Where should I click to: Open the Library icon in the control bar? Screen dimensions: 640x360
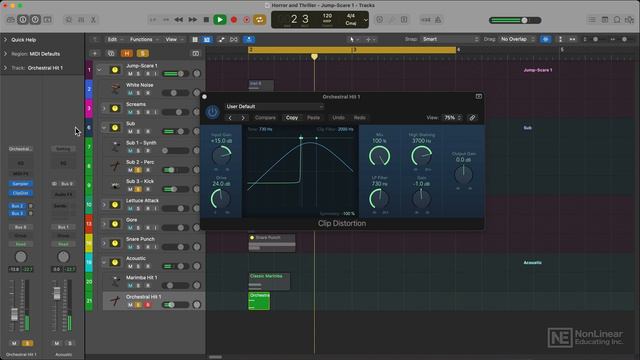(11, 20)
